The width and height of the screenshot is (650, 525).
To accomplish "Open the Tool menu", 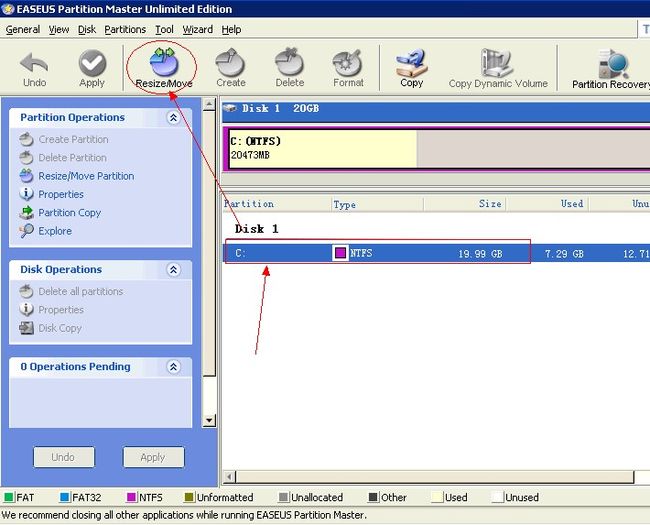I will (164, 29).
